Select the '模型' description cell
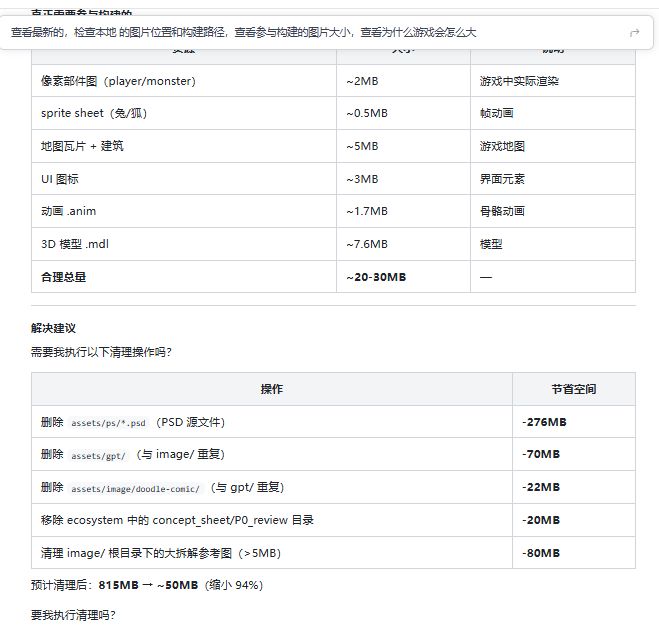Image resolution: width=659 pixels, height=643 pixels. point(553,244)
